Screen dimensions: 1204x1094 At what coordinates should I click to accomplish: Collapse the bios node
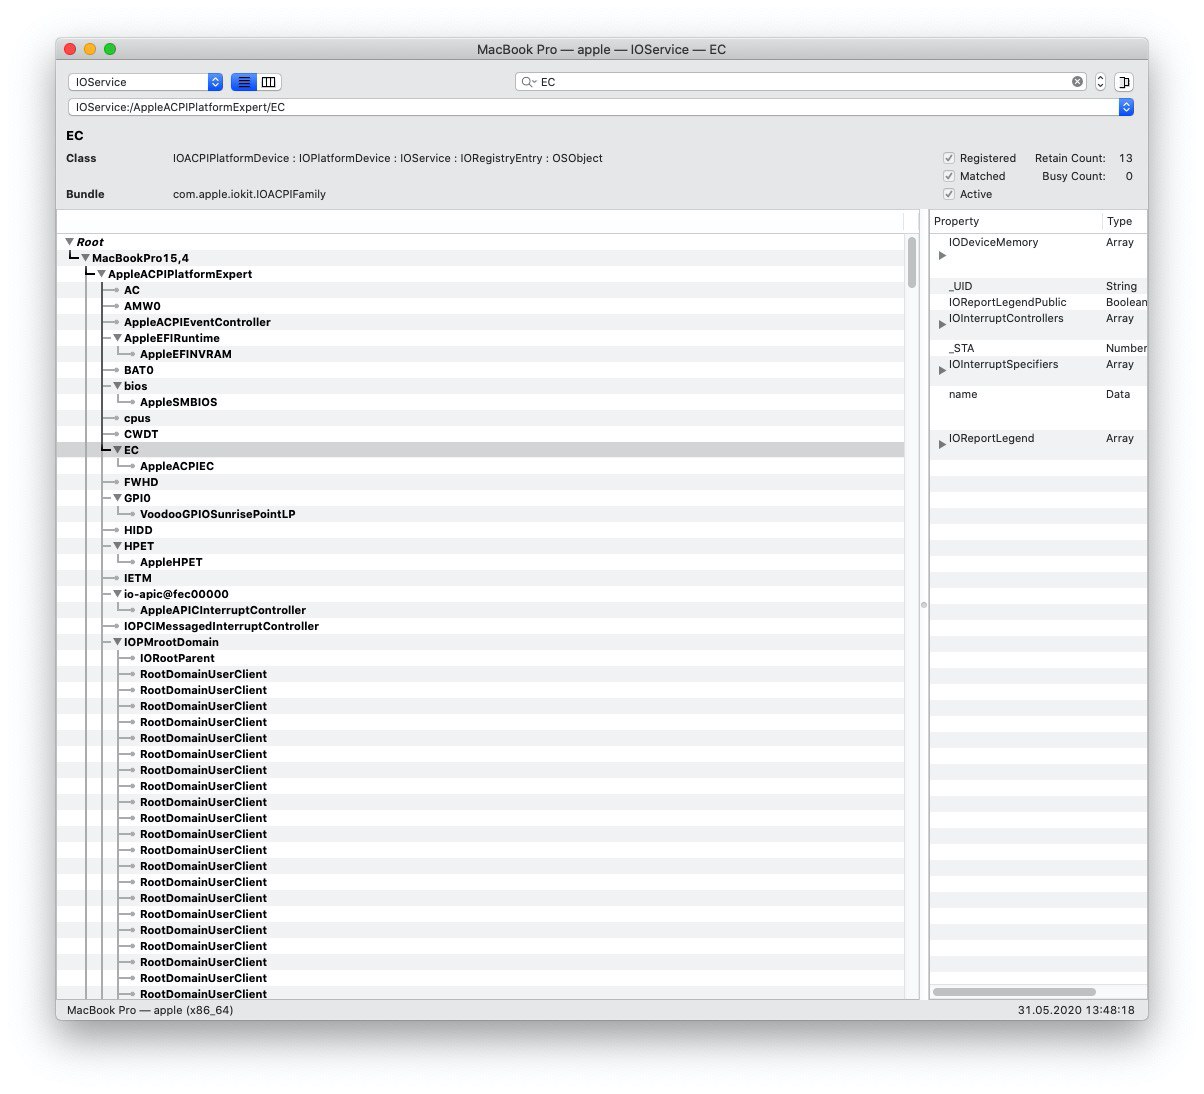click(118, 386)
